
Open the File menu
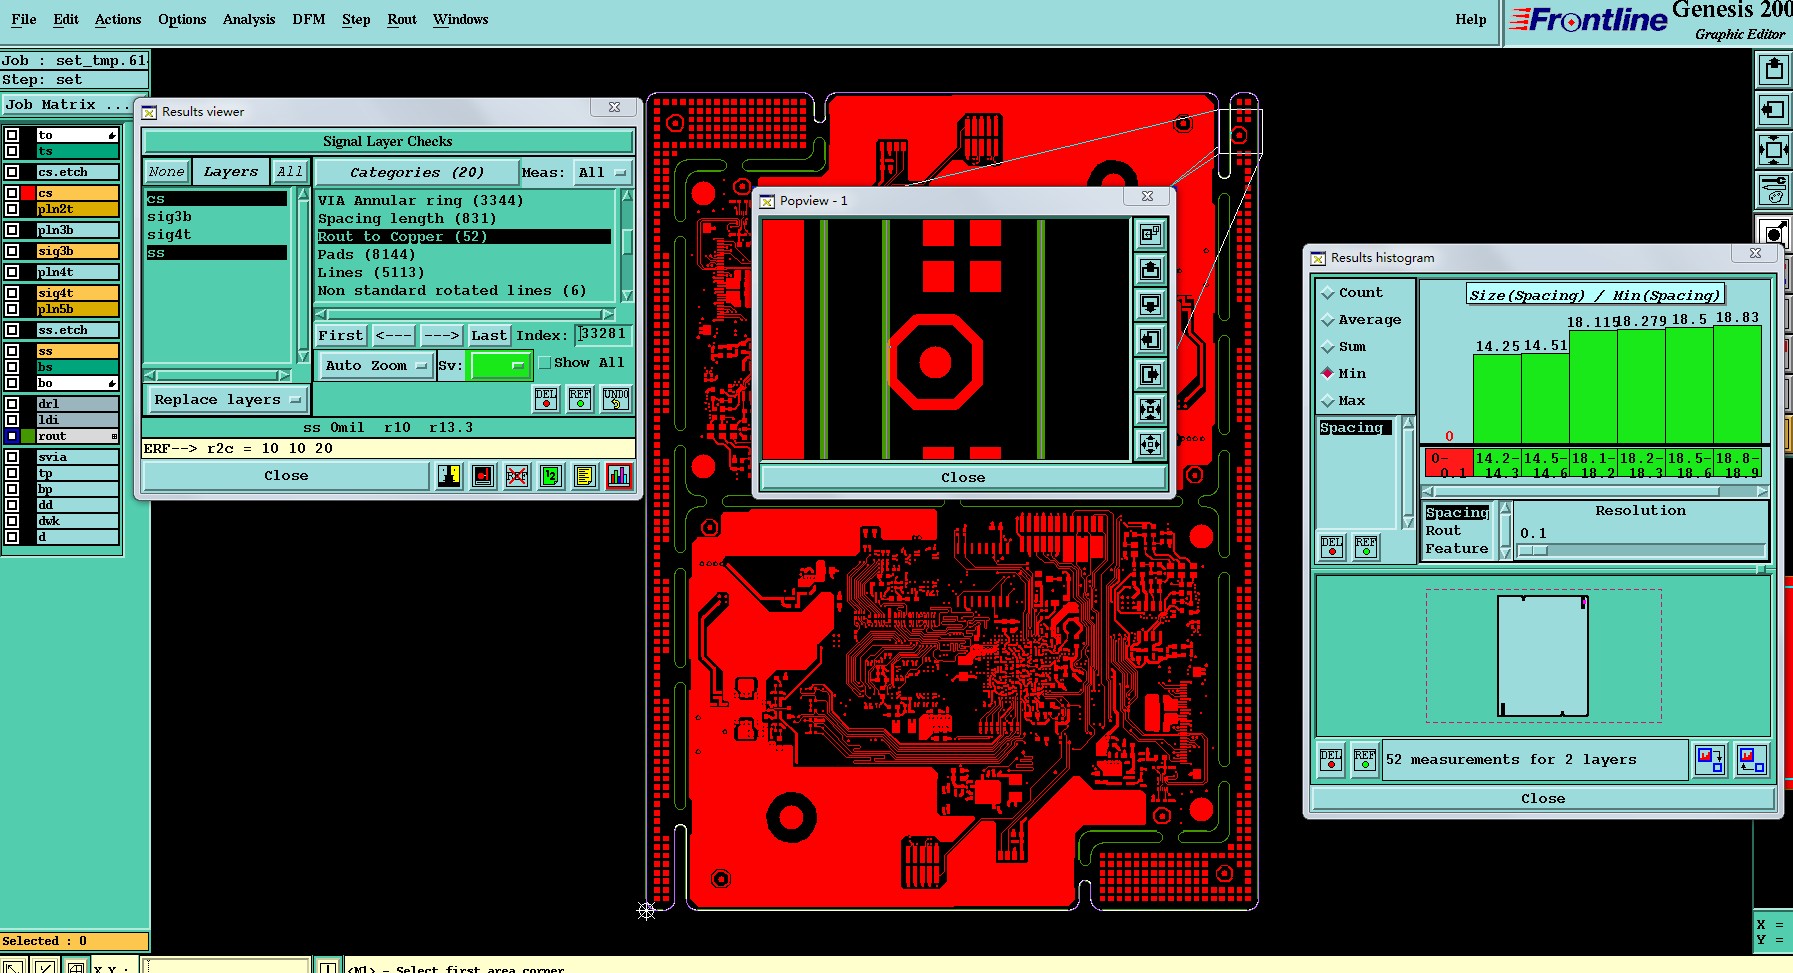point(24,19)
